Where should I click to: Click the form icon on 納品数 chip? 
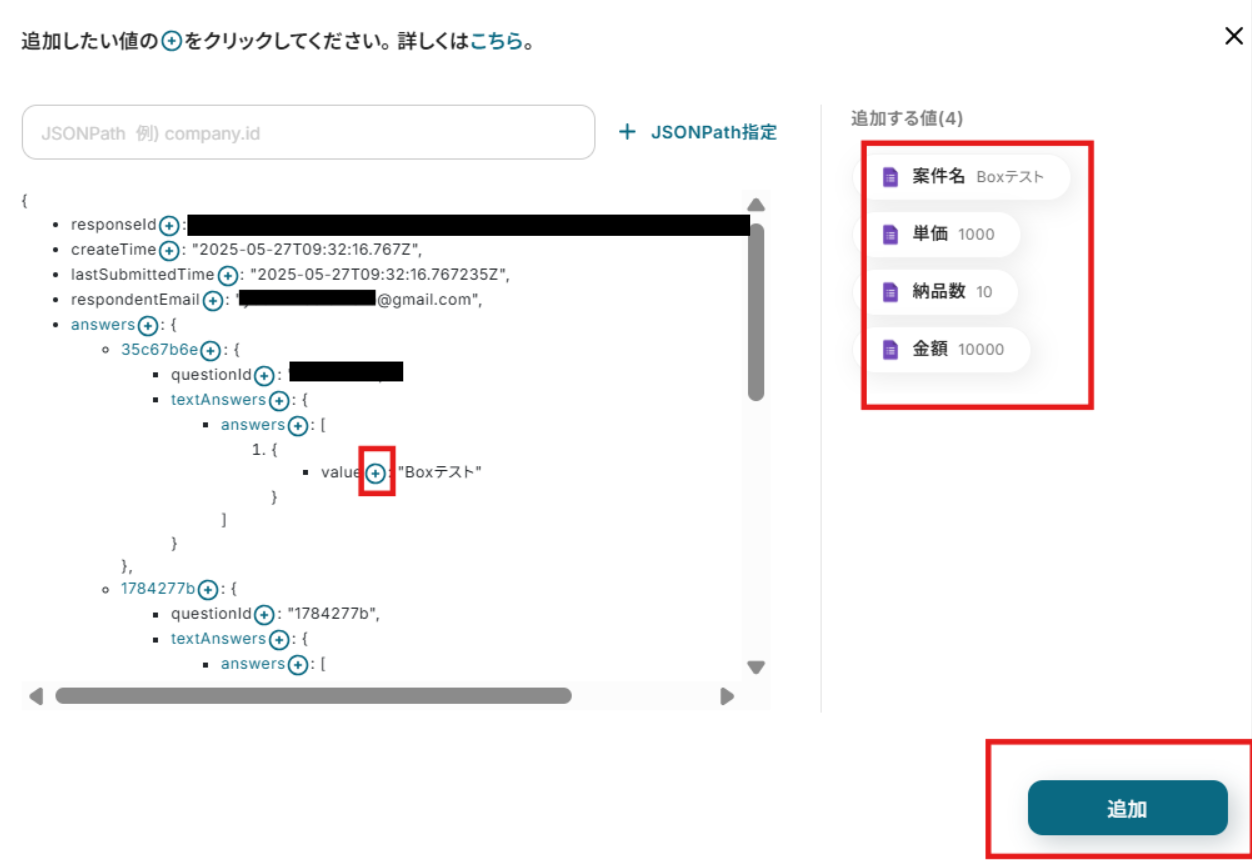[x=890, y=292]
